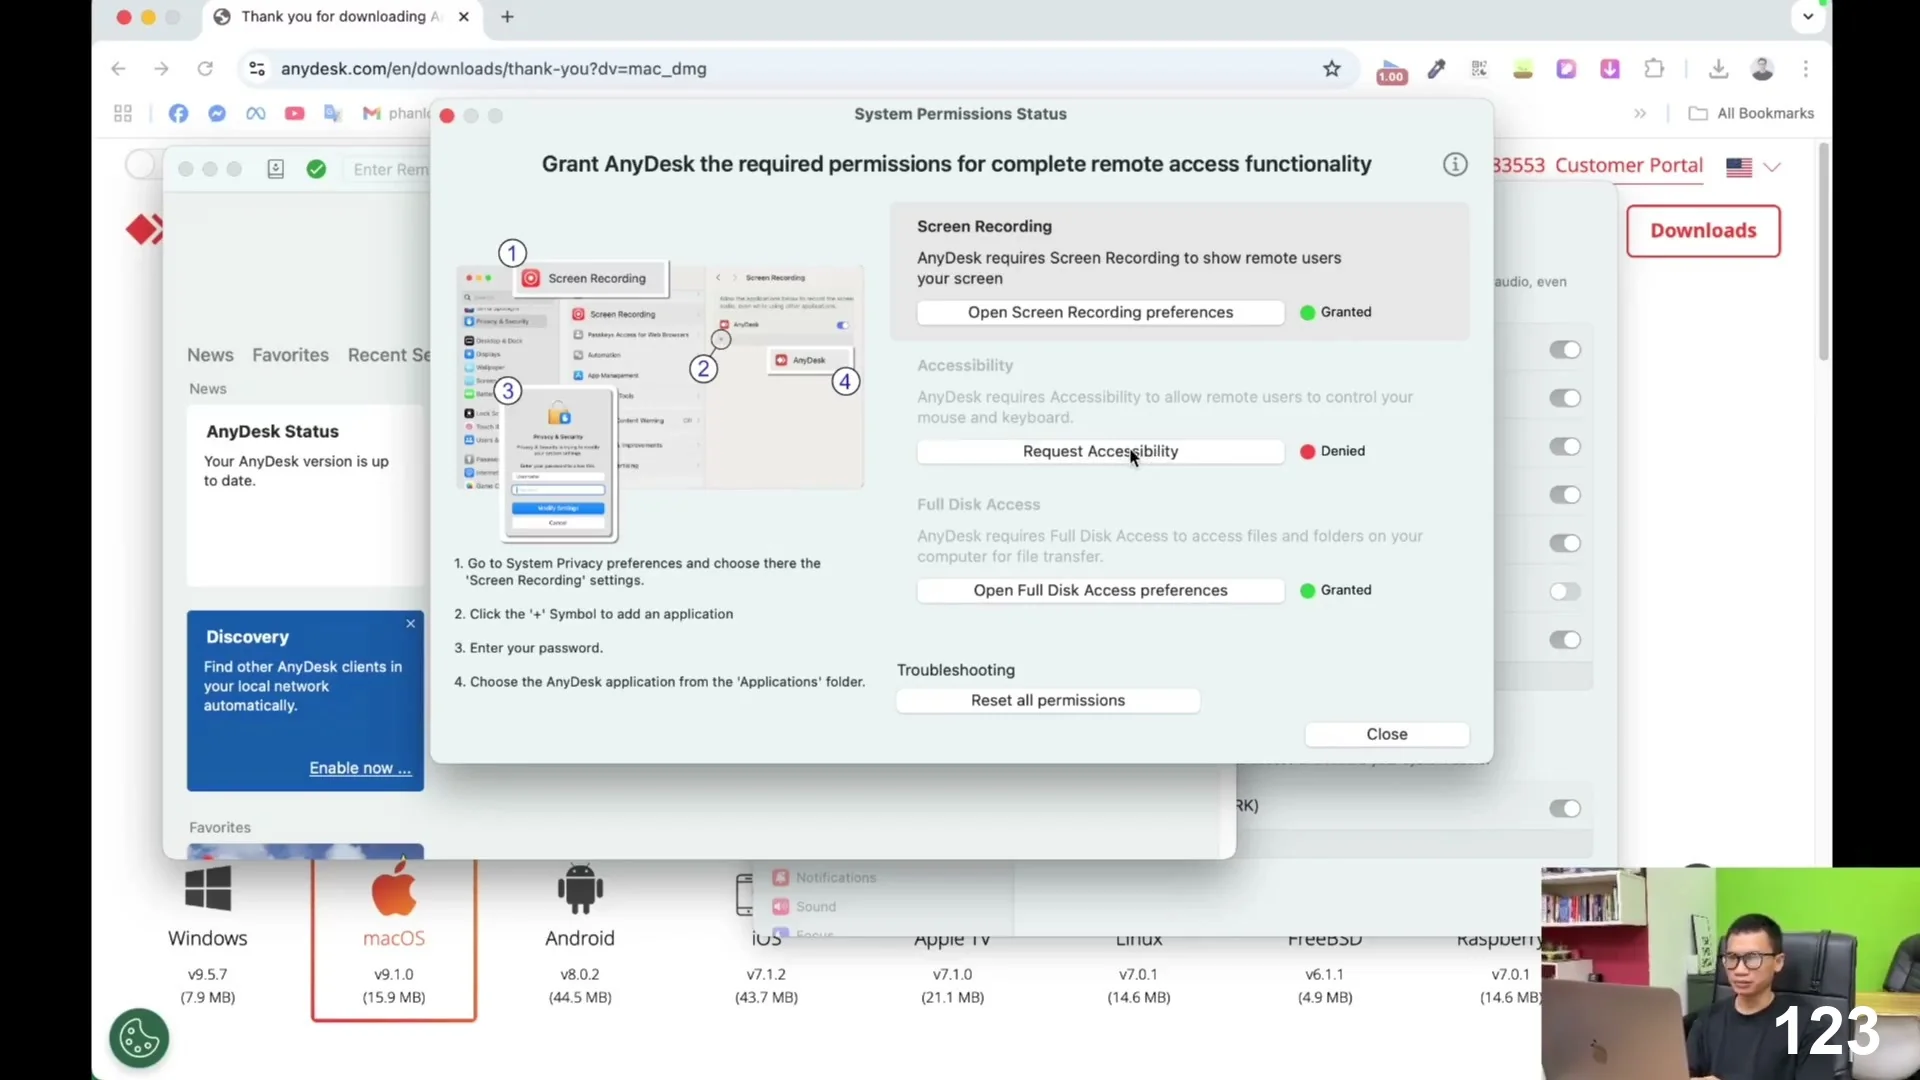Click Reset all permissions
This screenshot has height=1080, width=1920.
[1048, 700]
